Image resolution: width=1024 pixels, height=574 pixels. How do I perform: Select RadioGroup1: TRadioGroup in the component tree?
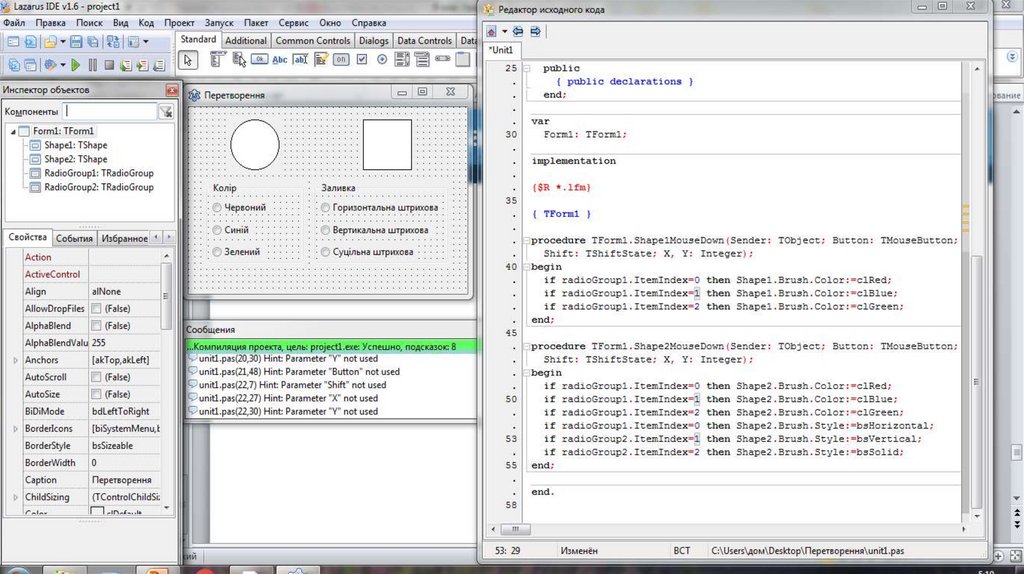(x=98, y=173)
